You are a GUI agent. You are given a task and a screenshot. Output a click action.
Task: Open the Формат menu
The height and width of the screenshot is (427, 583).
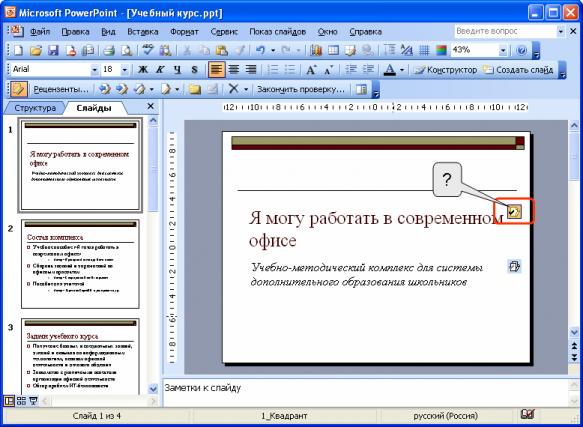(x=184, y=32)
